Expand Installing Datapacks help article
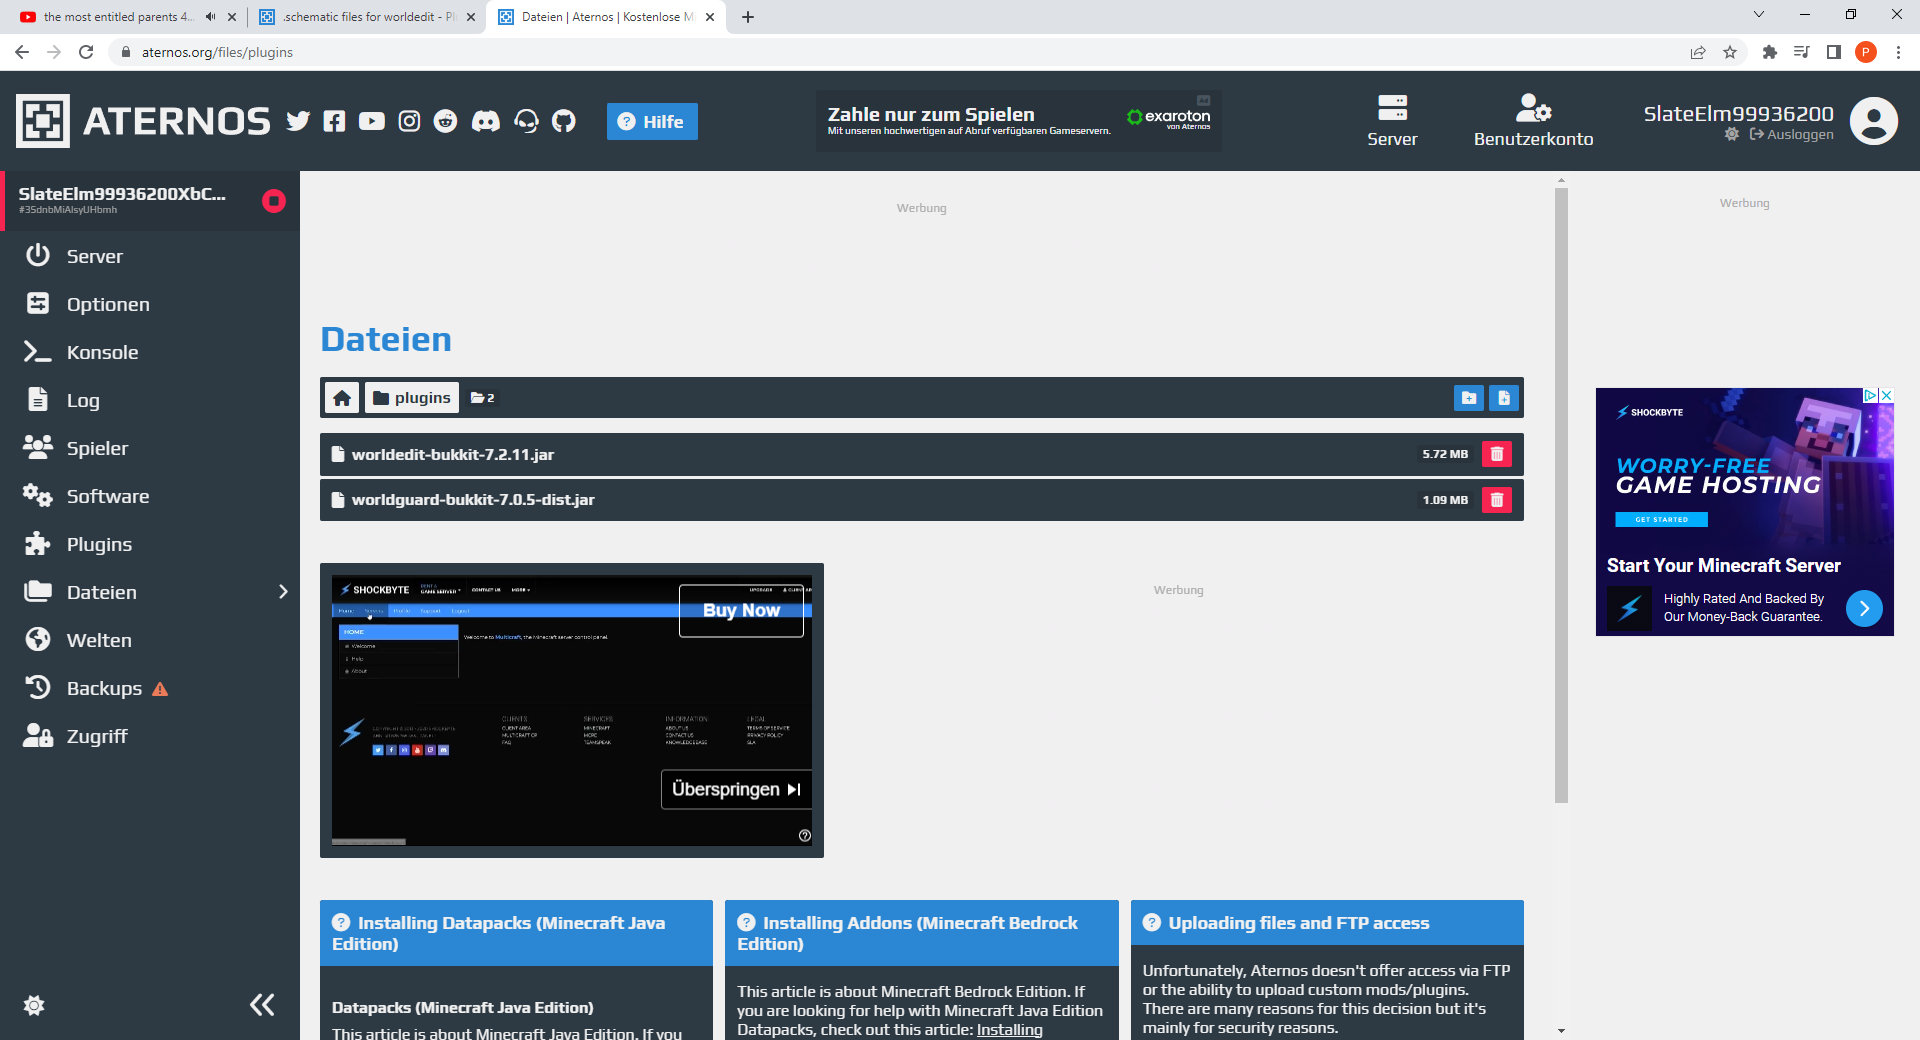The height and width of the screenshot is (1040, 1920). point(516,933)
